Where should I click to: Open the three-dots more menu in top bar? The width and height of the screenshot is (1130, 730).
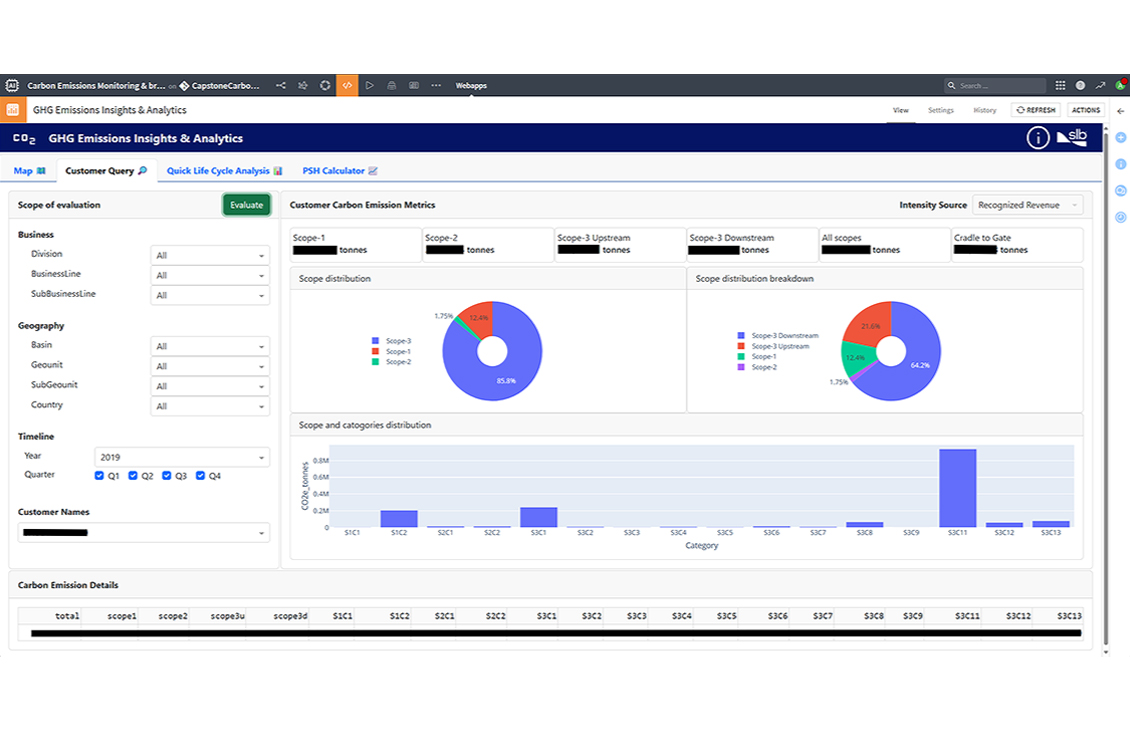(436, 86)
